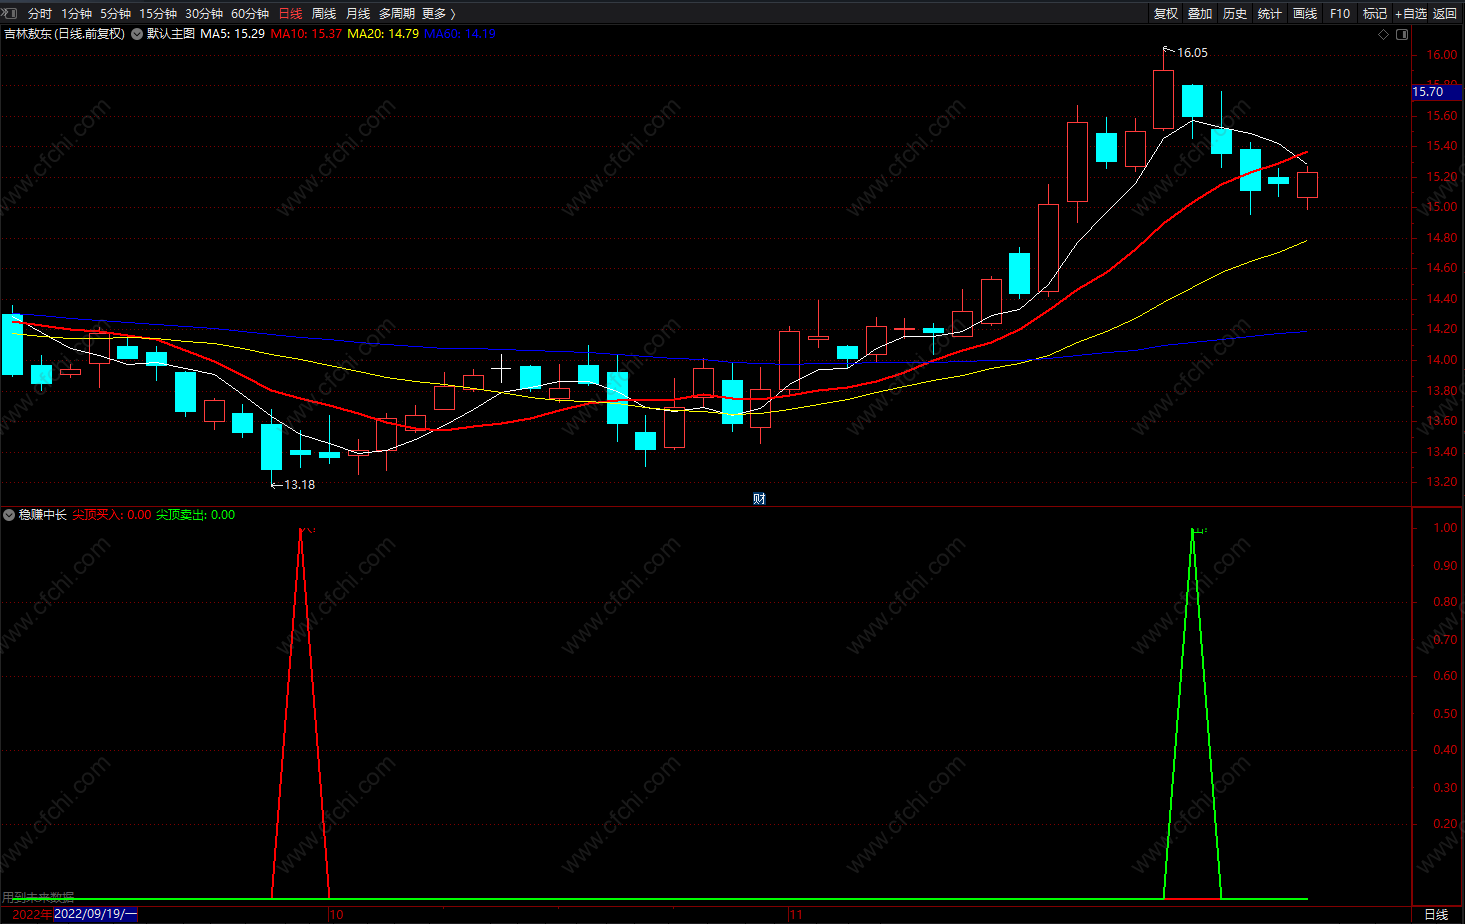Click the red buy signal peak
1465x924 pixels.
300,530
